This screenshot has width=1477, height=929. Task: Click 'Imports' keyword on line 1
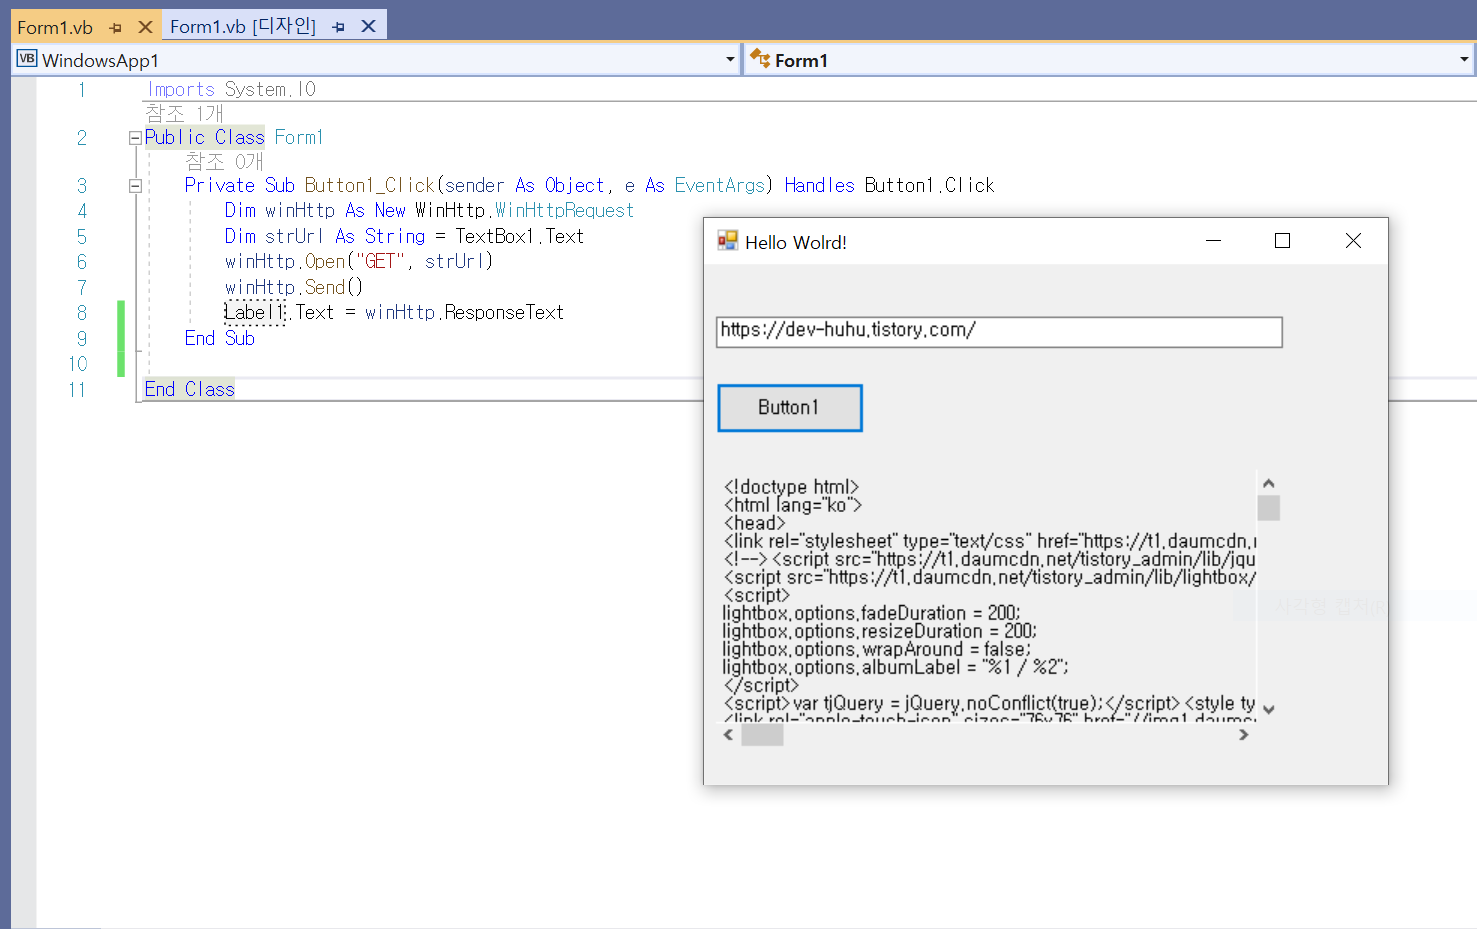[x=181, y=89]
